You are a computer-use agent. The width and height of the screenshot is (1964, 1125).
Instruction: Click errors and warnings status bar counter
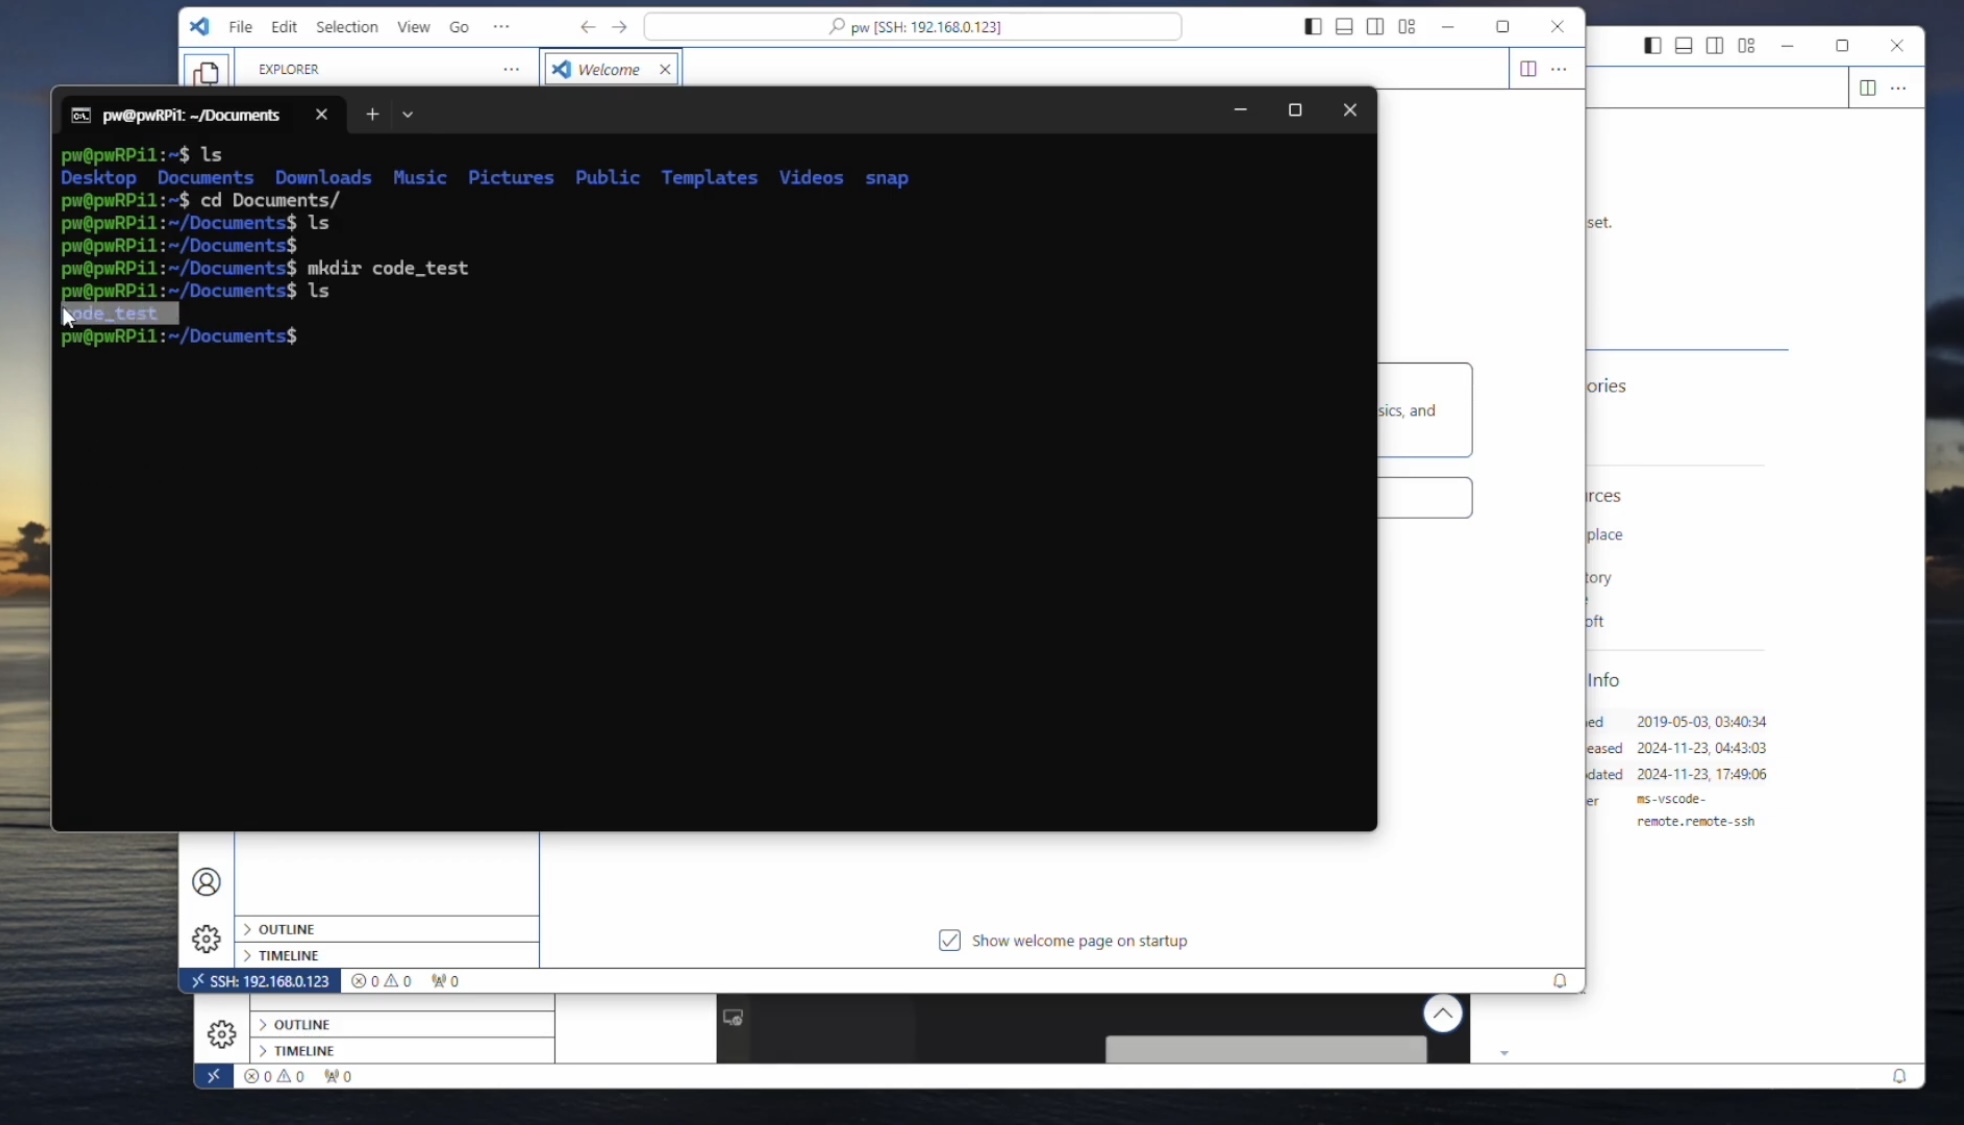(x=381, y=981)
